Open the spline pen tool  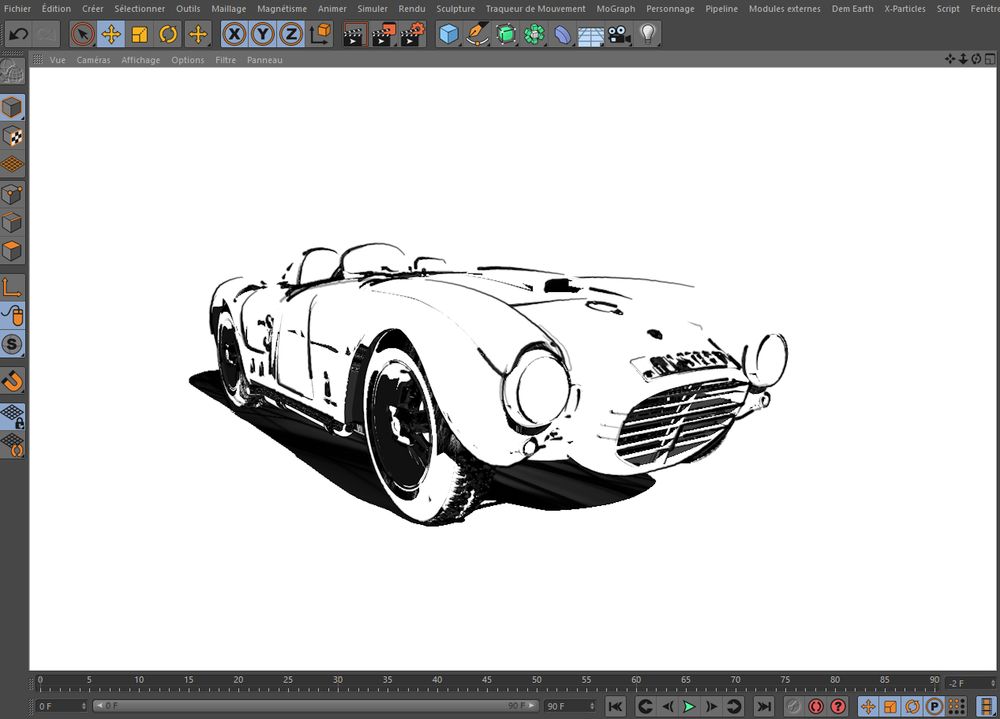tap(477, 34)
